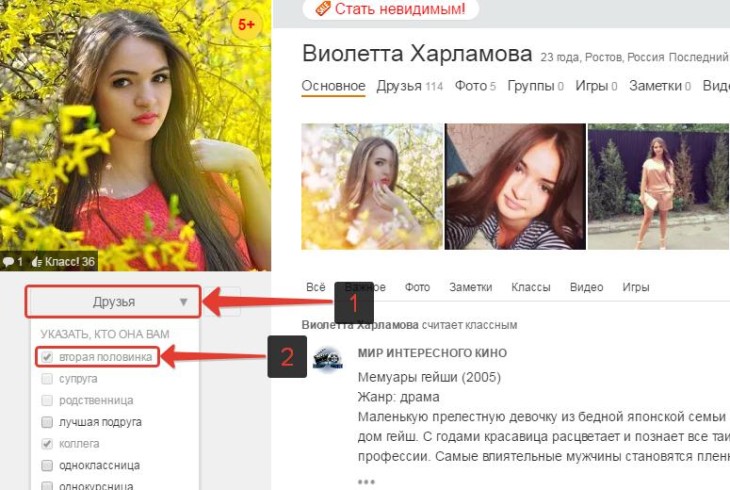Expand the post via the three dots
Image resolution: width=730 pixels, height=490 pixels.
pyautogui.click(x=366, y=481)
